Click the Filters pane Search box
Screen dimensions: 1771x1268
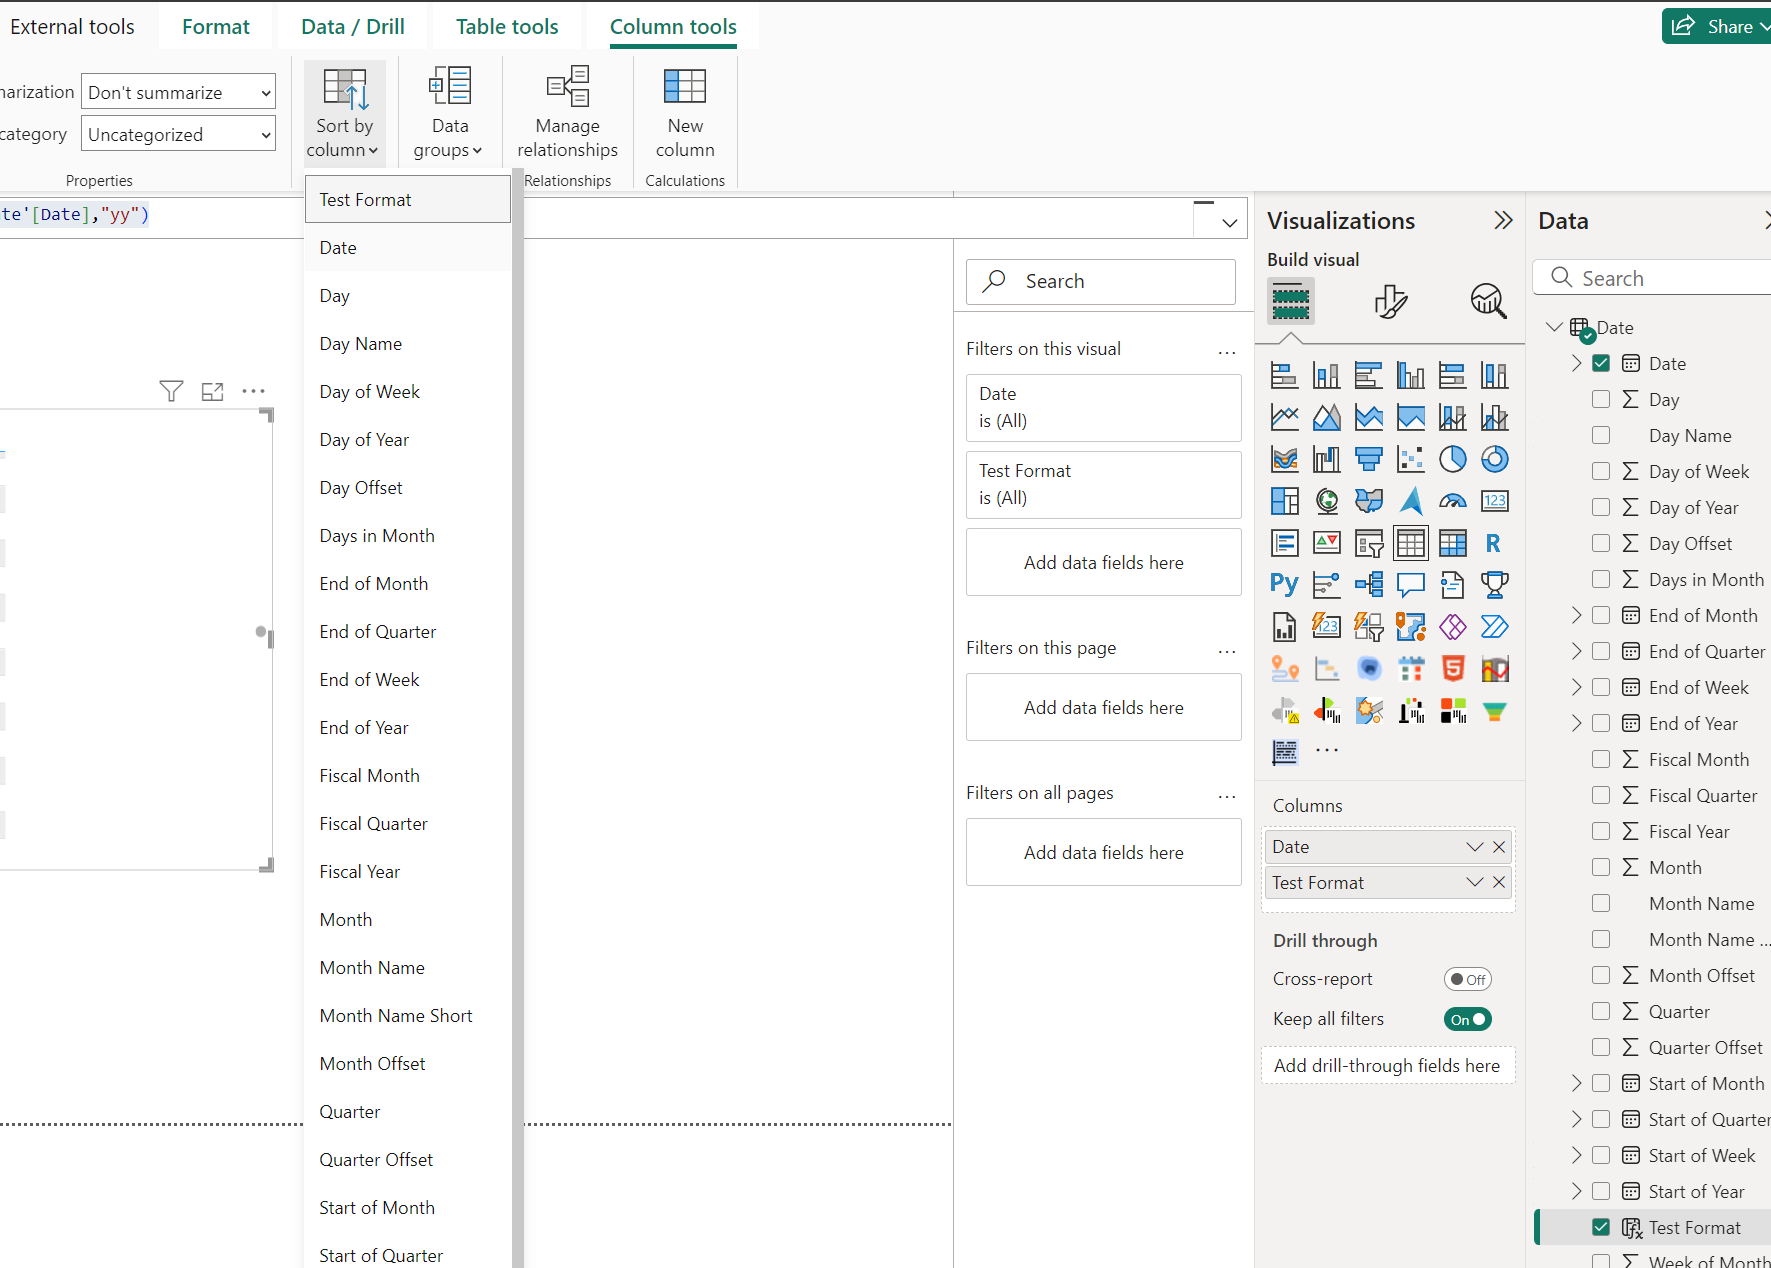(x=1101, y=282)
